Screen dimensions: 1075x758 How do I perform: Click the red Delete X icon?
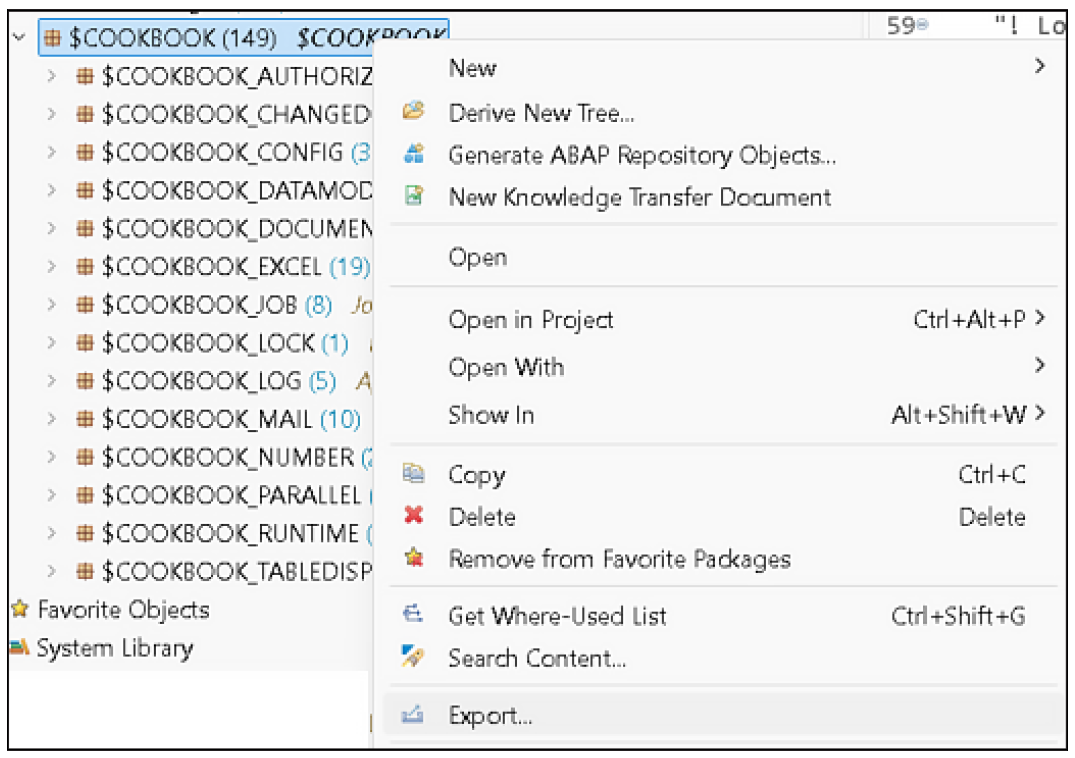[413, 515]
